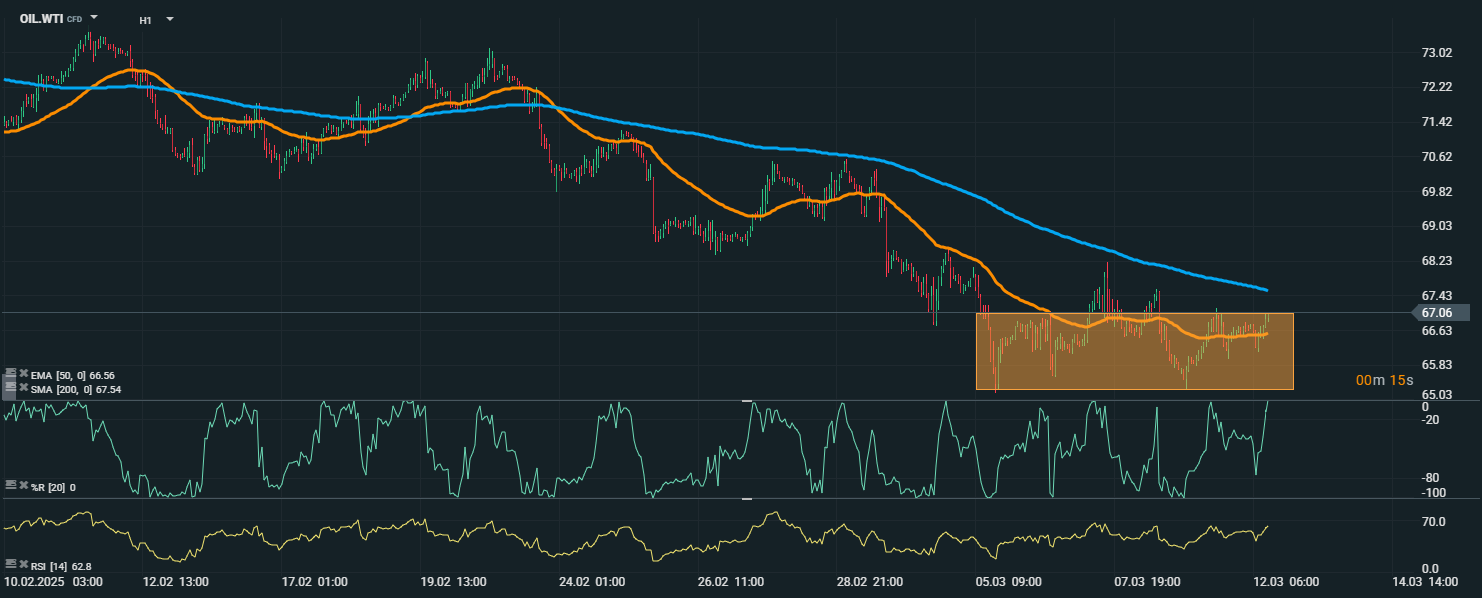
Task: Click the 66.63 price axis label
Action: 1436,330
